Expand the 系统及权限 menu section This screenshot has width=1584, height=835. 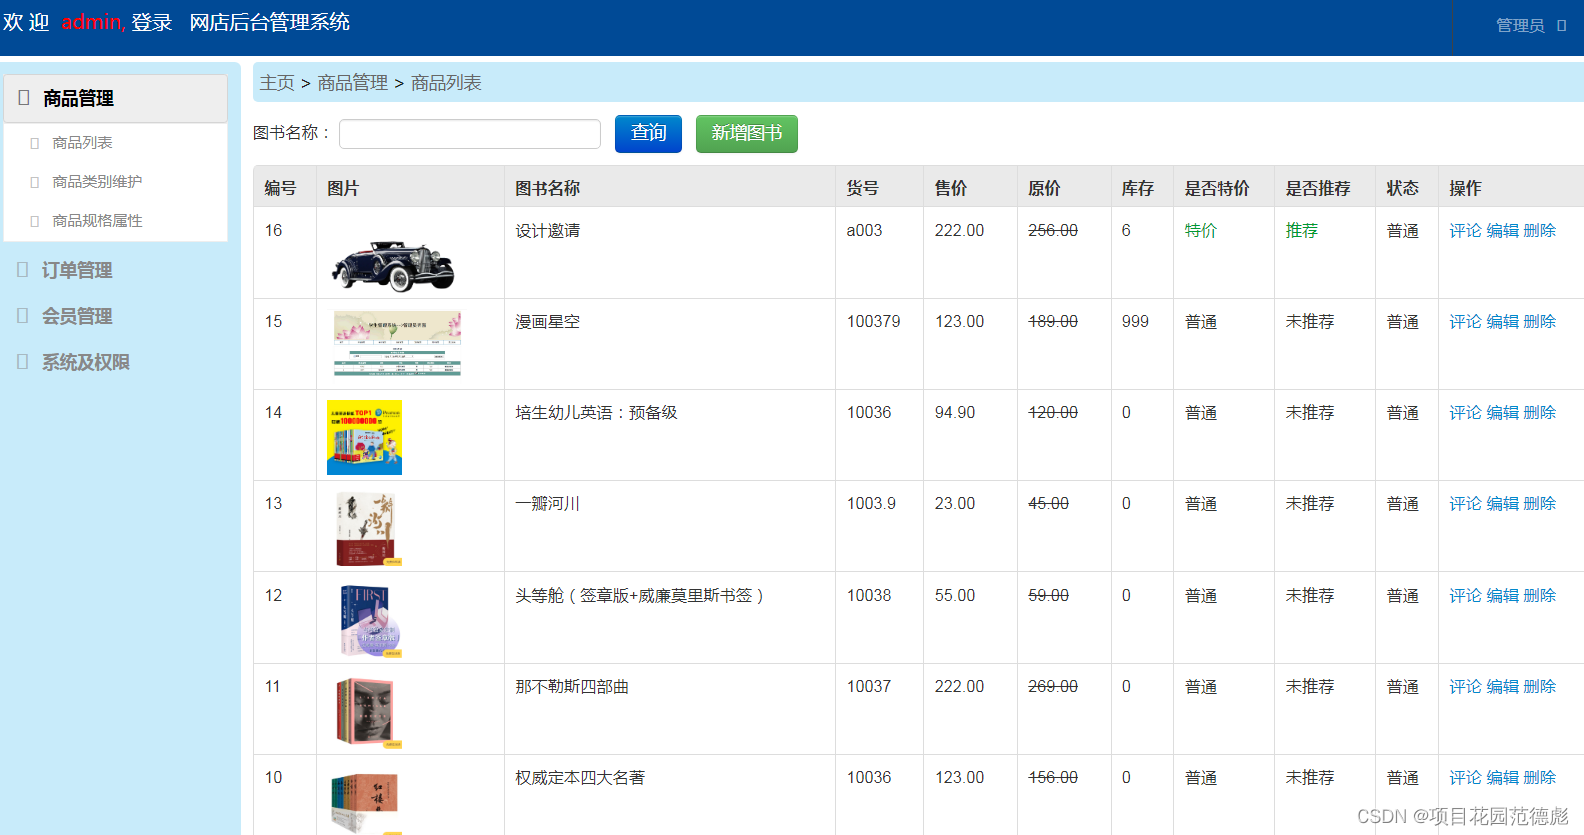tap(86, 362)
